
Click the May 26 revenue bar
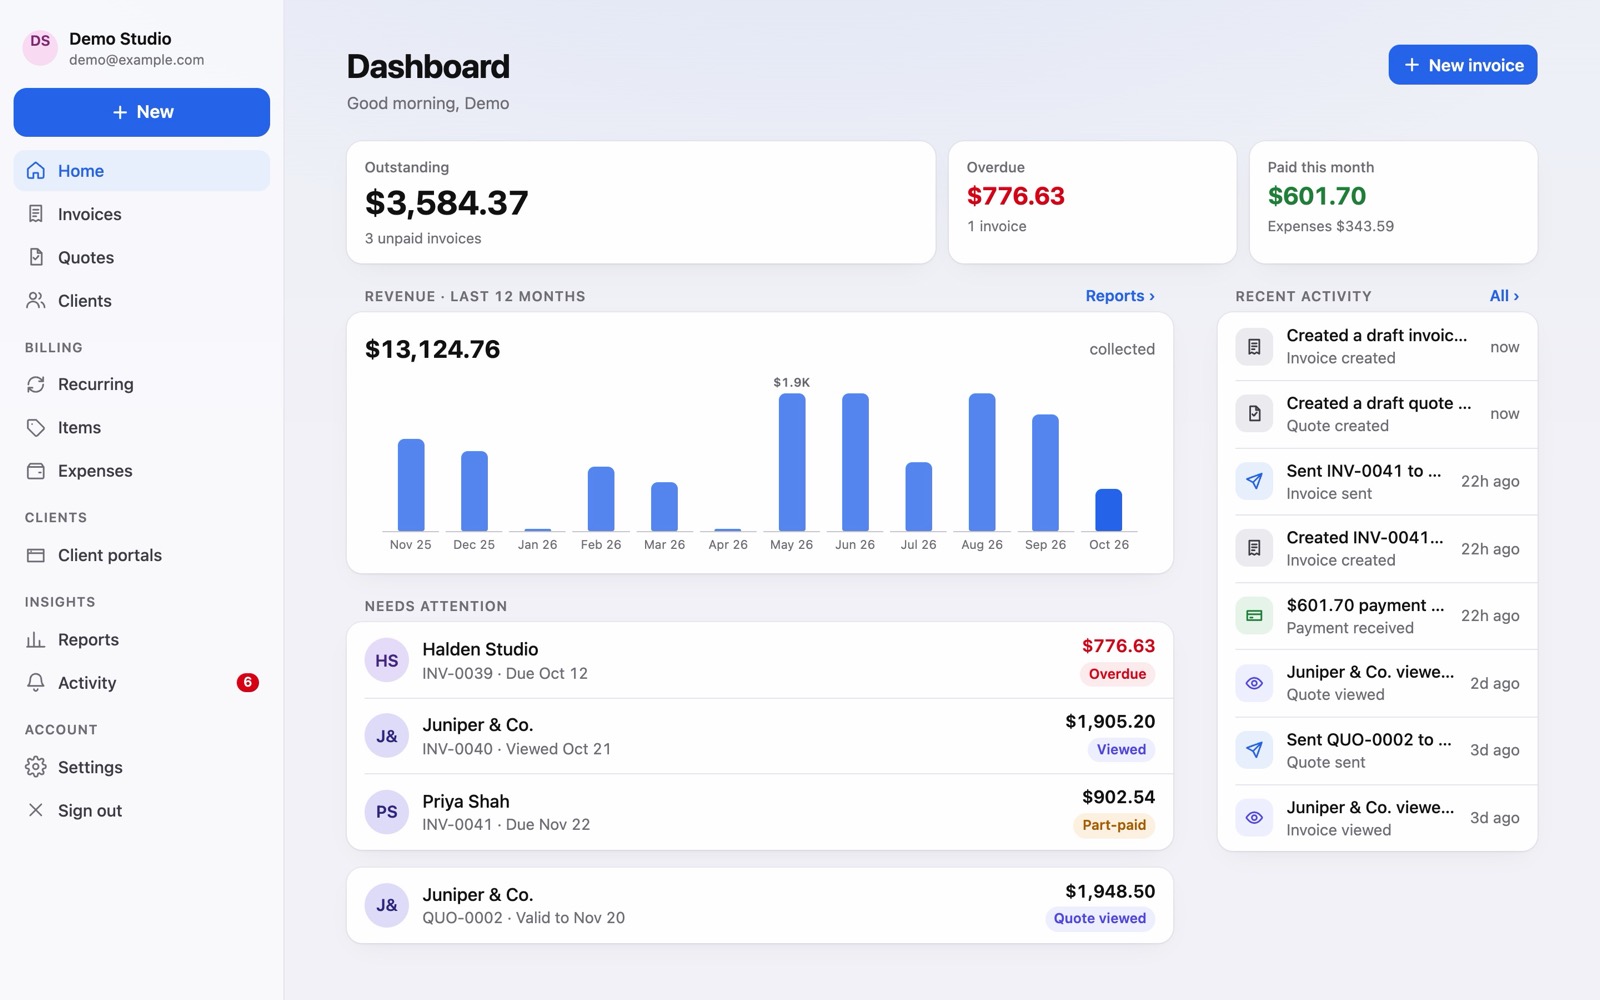(792, 462)
